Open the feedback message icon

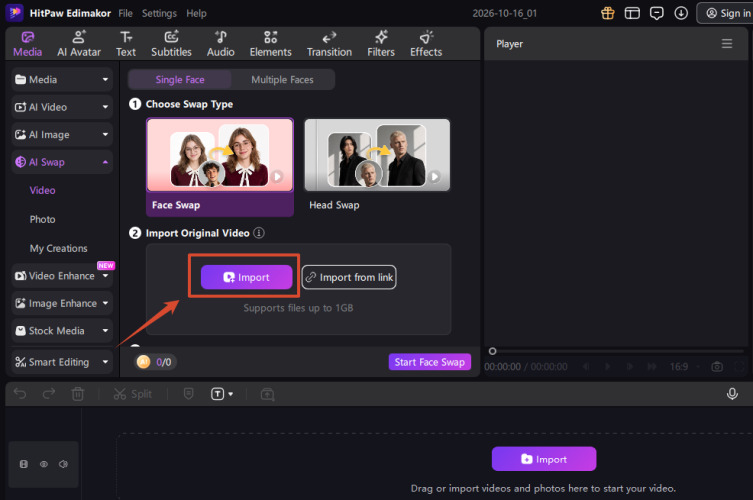pyautogui.click(x=656, y=13)
